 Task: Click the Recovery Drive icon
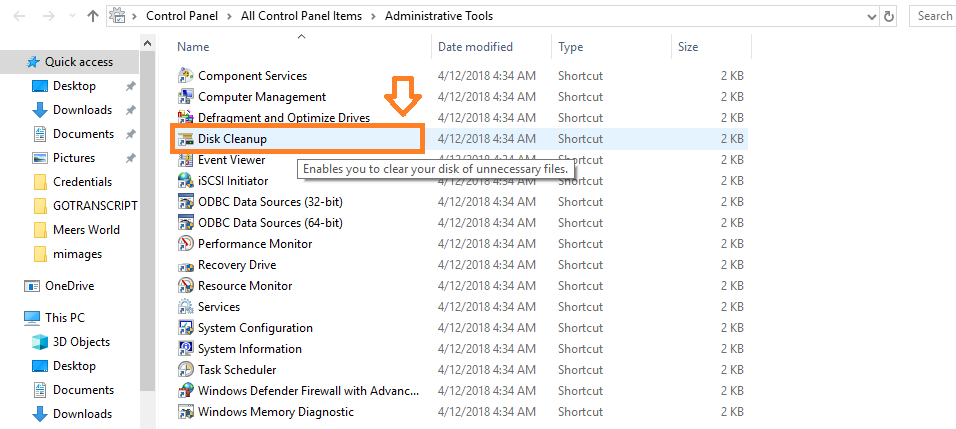(185, 265)
